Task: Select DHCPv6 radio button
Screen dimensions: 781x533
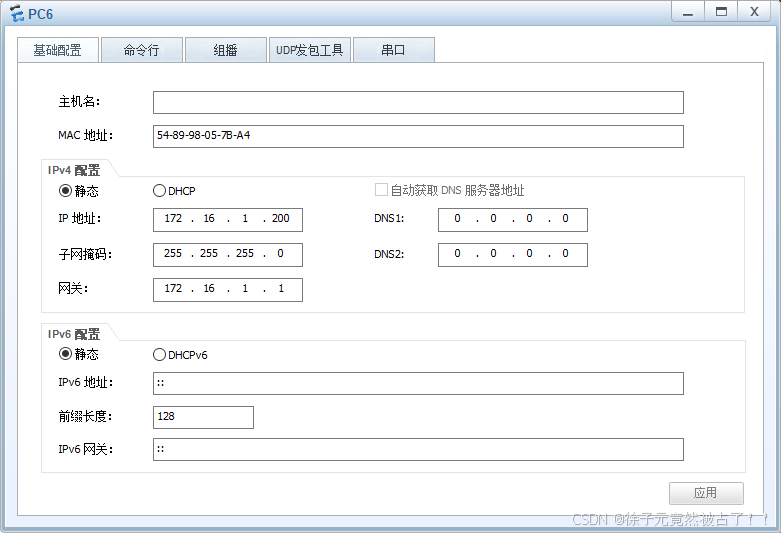Action: click(x=159, y=354)
